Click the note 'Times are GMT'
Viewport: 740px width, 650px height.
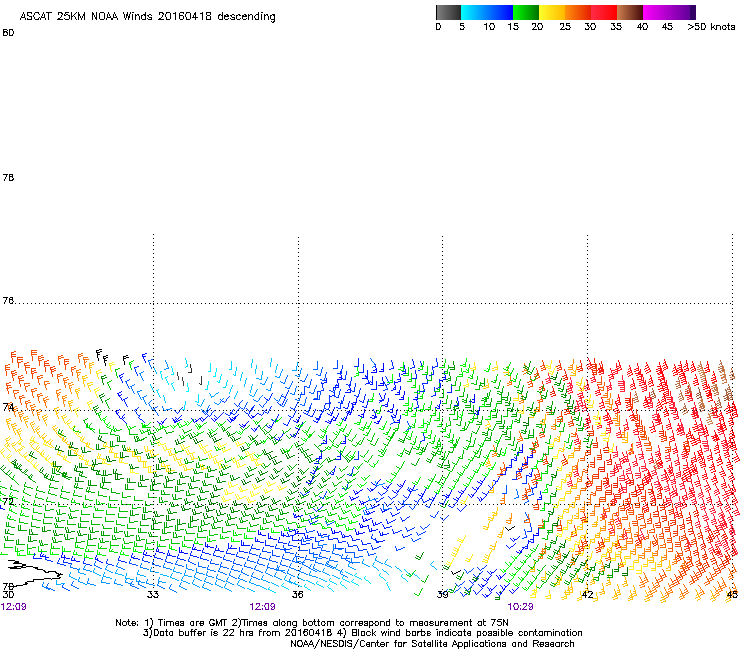pyautogui.click(x=195, y=623)
